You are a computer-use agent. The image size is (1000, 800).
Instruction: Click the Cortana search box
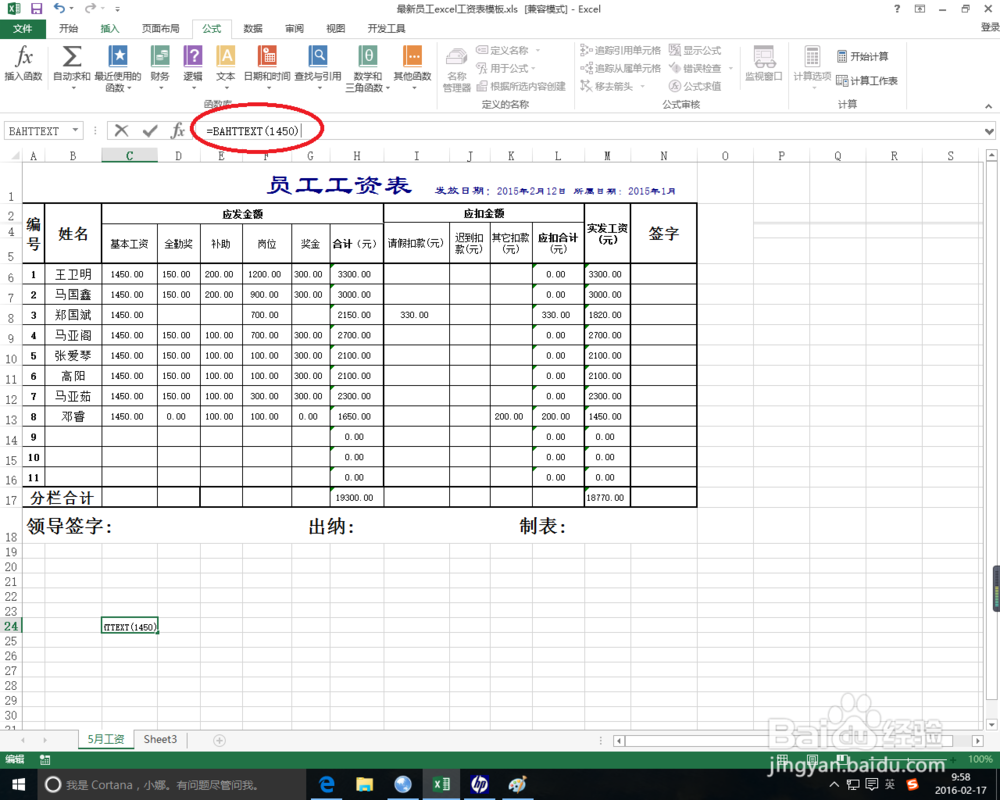click(171, 785)
